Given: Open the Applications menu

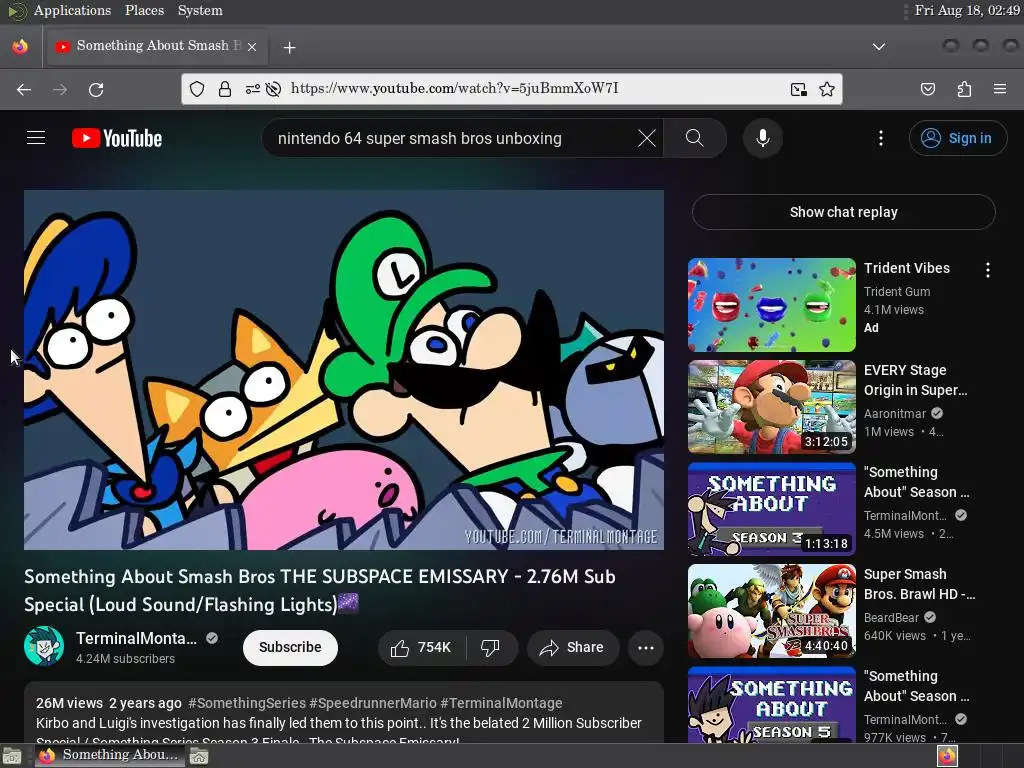Looking at the screenshot, I should coord(72,10).
